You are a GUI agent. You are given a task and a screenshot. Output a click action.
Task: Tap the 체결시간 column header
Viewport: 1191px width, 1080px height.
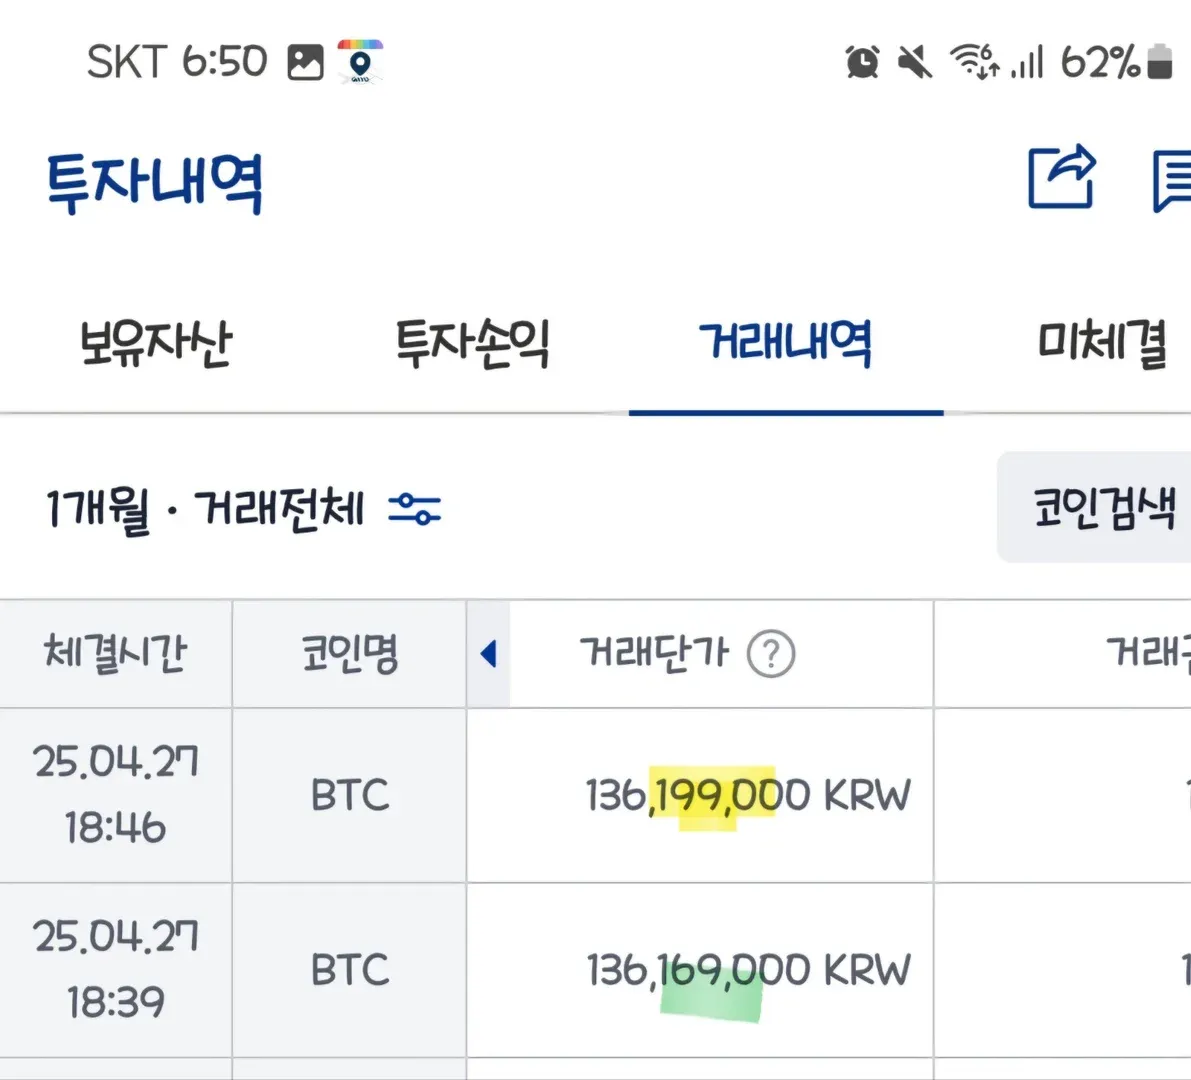[x=116, y=654]
